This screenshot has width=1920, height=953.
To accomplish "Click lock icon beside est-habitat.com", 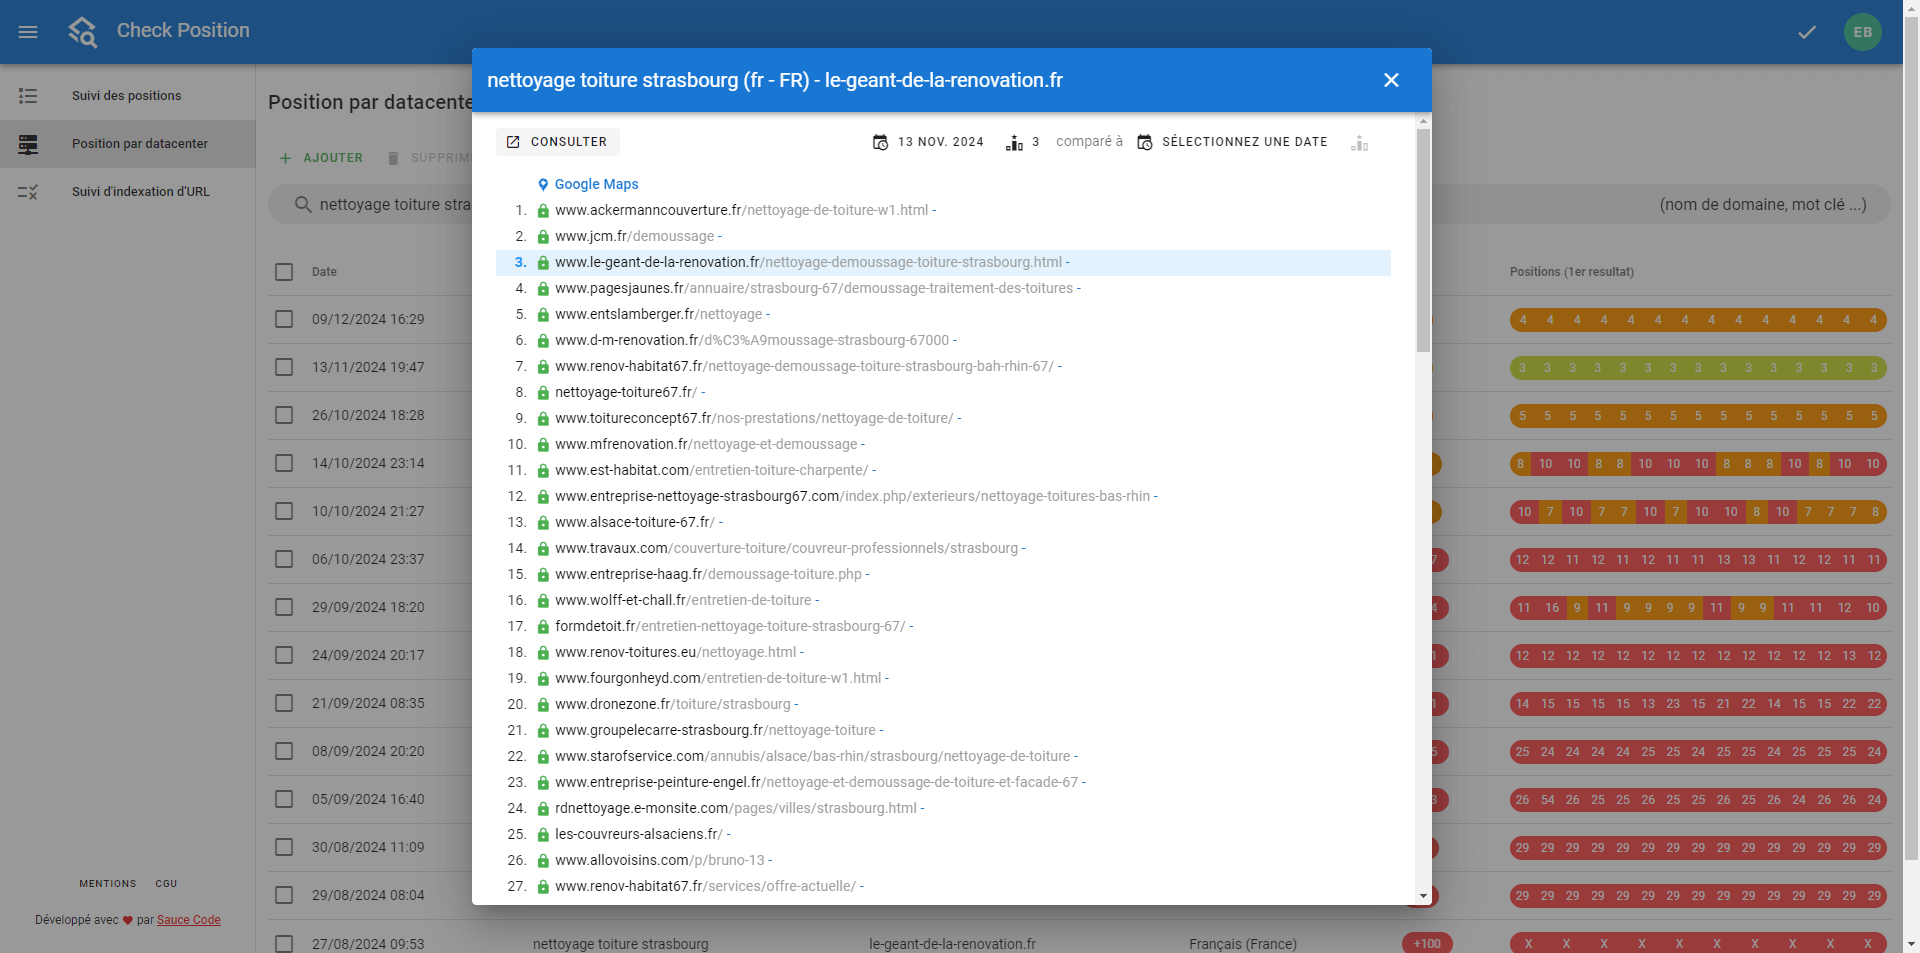I will coord(543,471).
